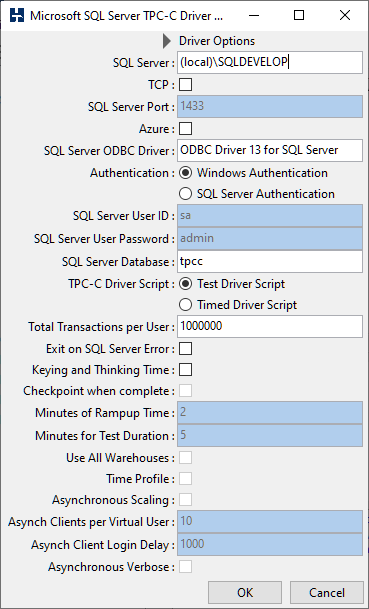Click Minutes for Test Duration field

(x=270, y=435)
